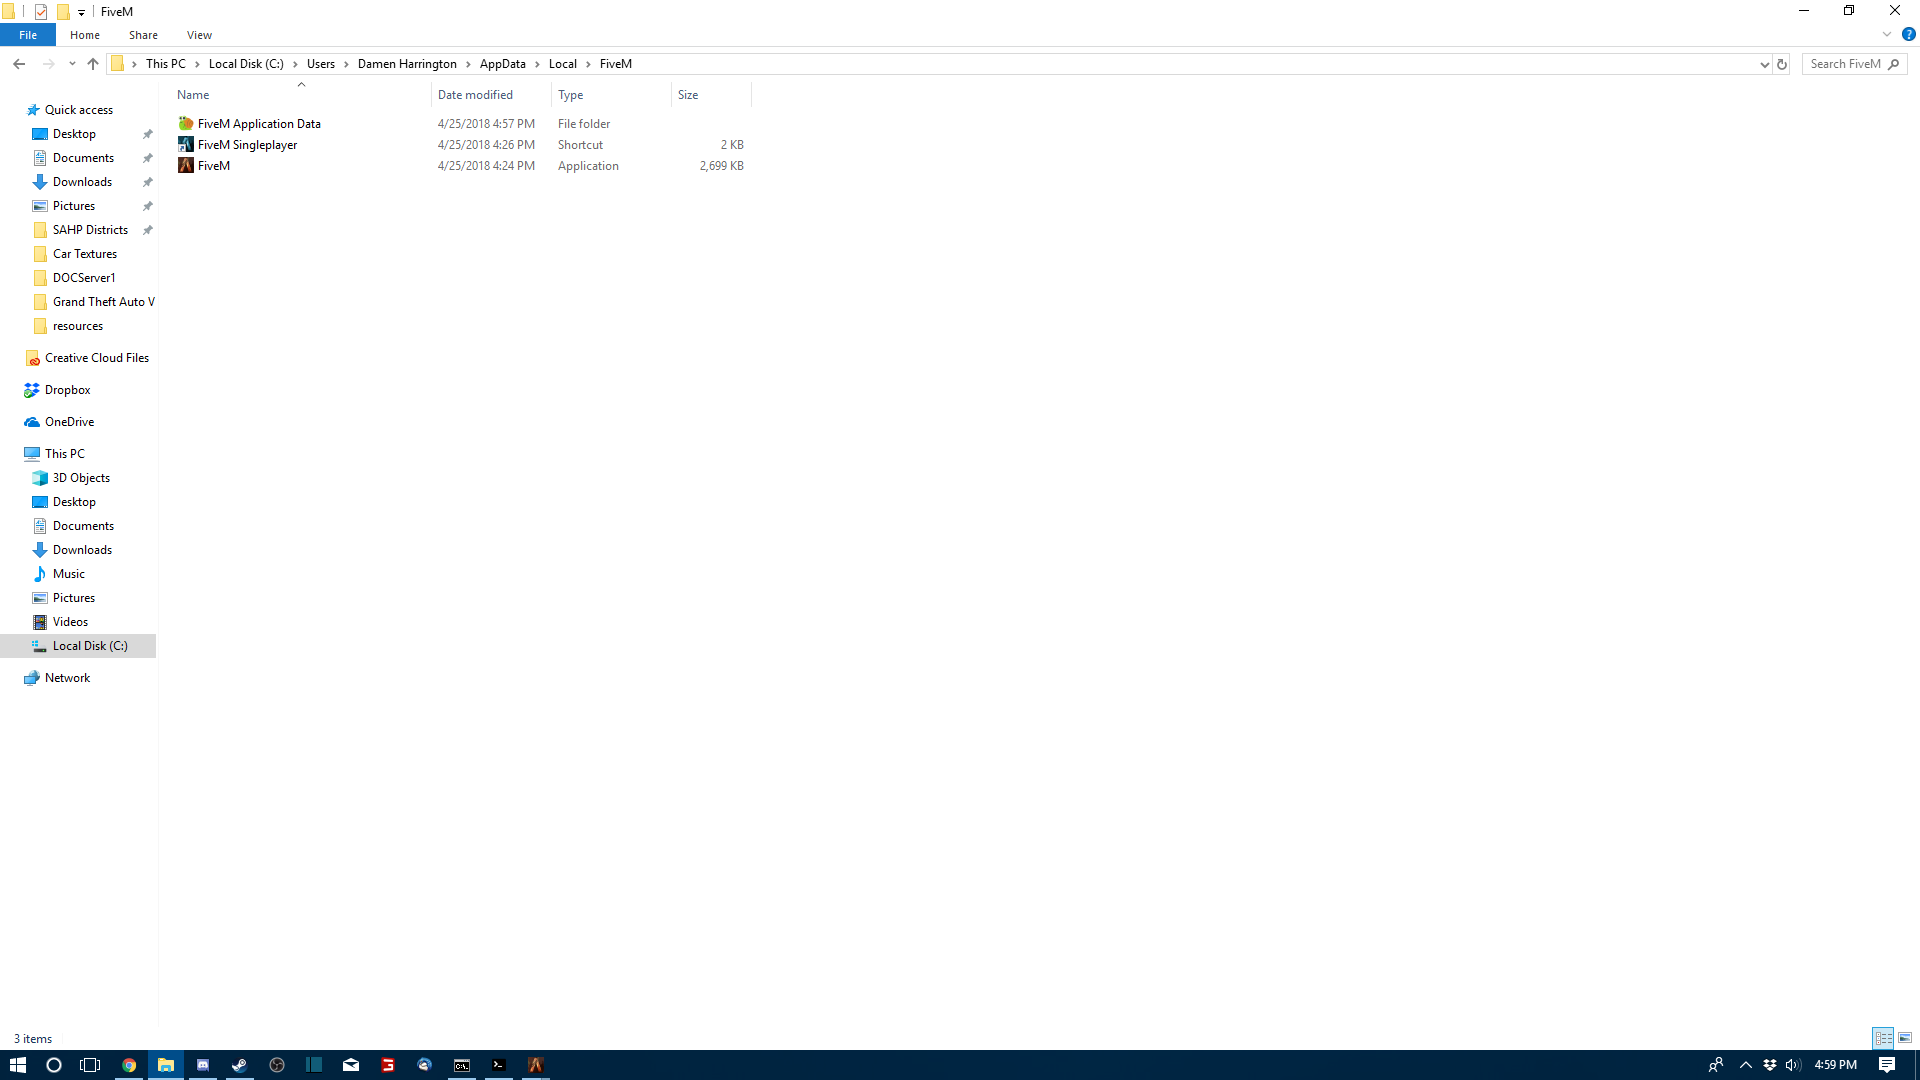The image size is (1920, 1080).
Task: Open the File tab
Action: (x=28, y=35)
